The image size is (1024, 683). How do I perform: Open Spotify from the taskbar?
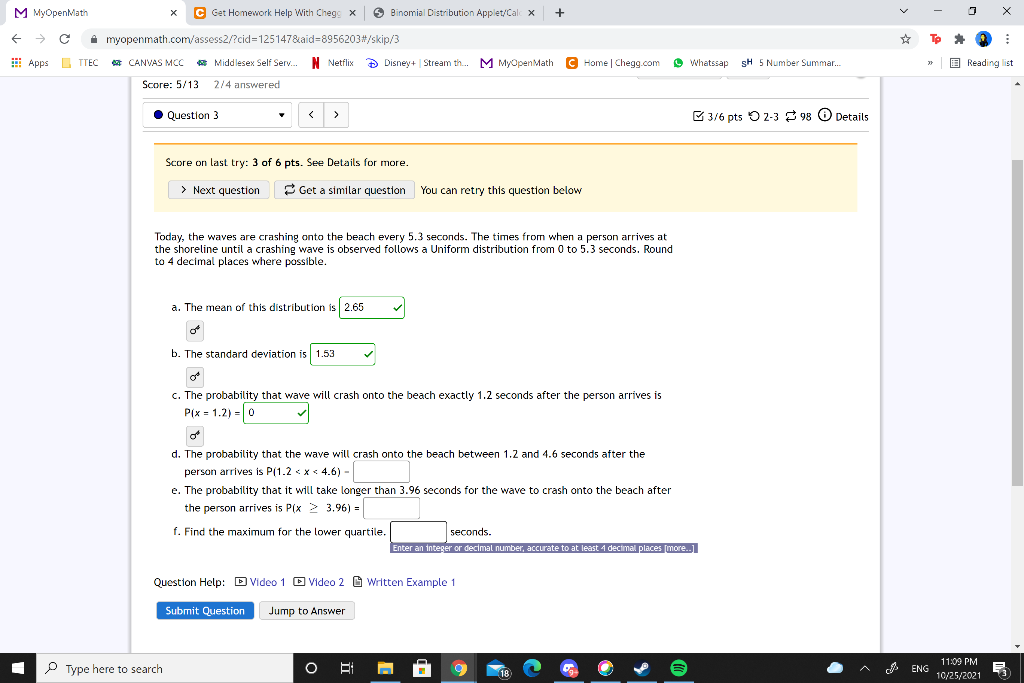click(680, 668)
